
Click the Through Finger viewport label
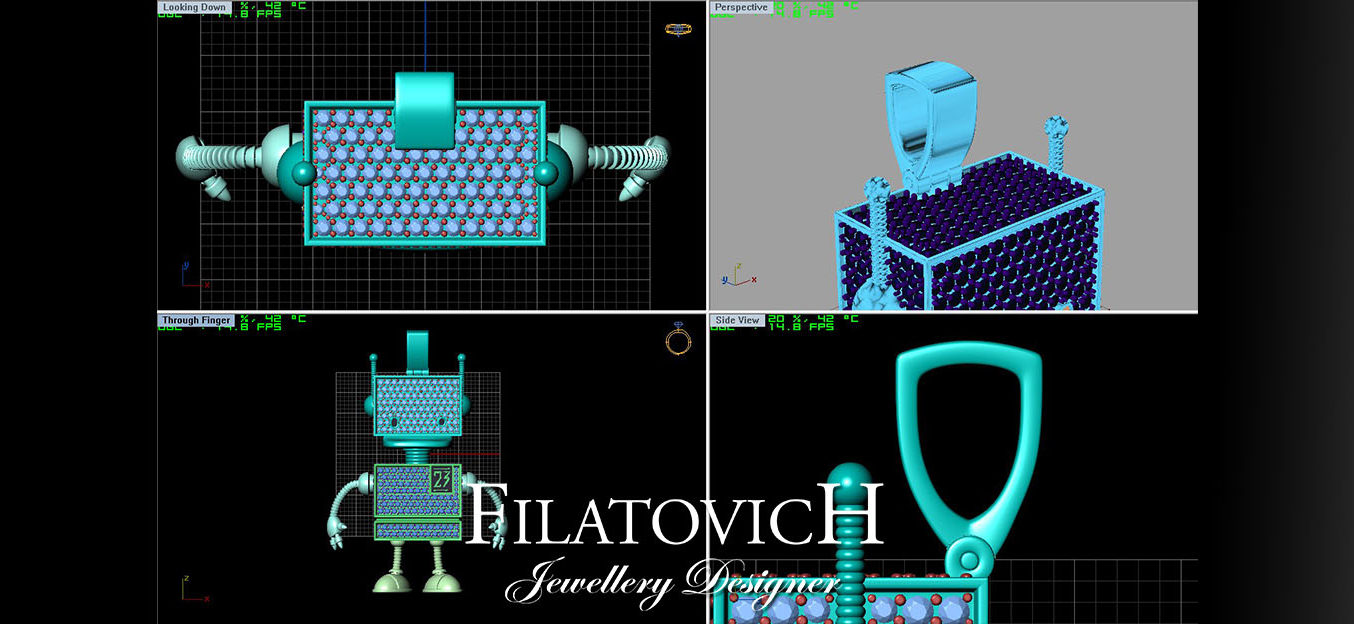(196, 320)
